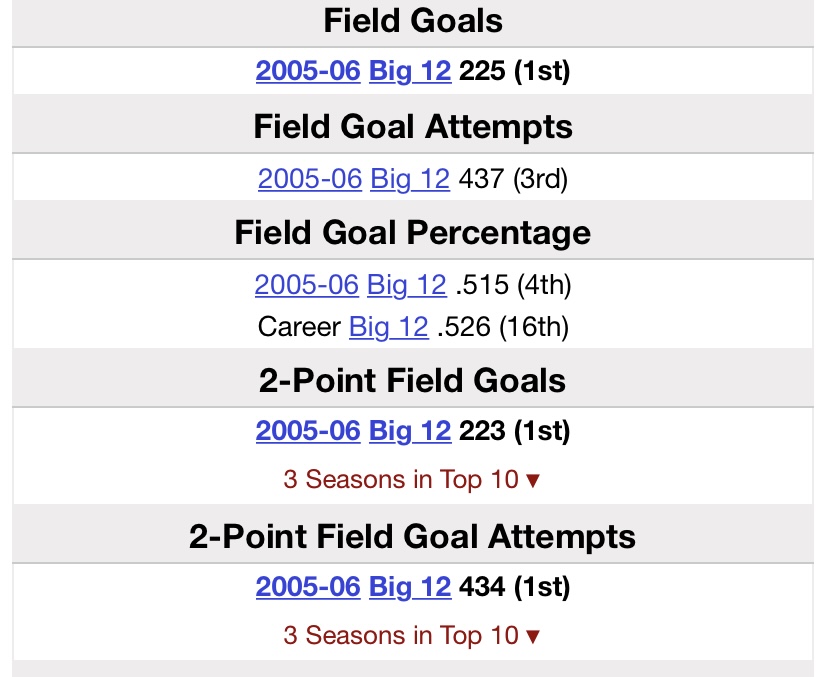Viewport: 828px width, 677px height.
Task: Open 2005-06 season link under Field Goal Attempts
Action: click(310, 179)
